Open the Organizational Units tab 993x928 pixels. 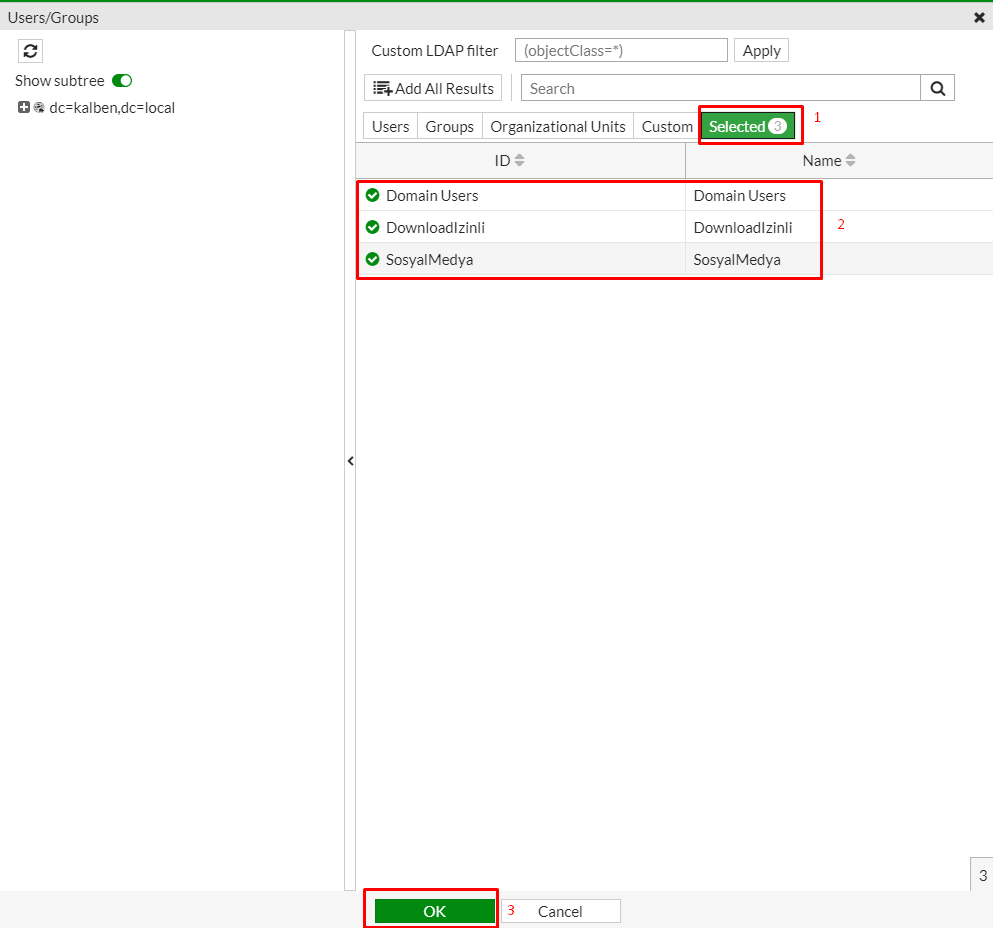pos(558,127)
